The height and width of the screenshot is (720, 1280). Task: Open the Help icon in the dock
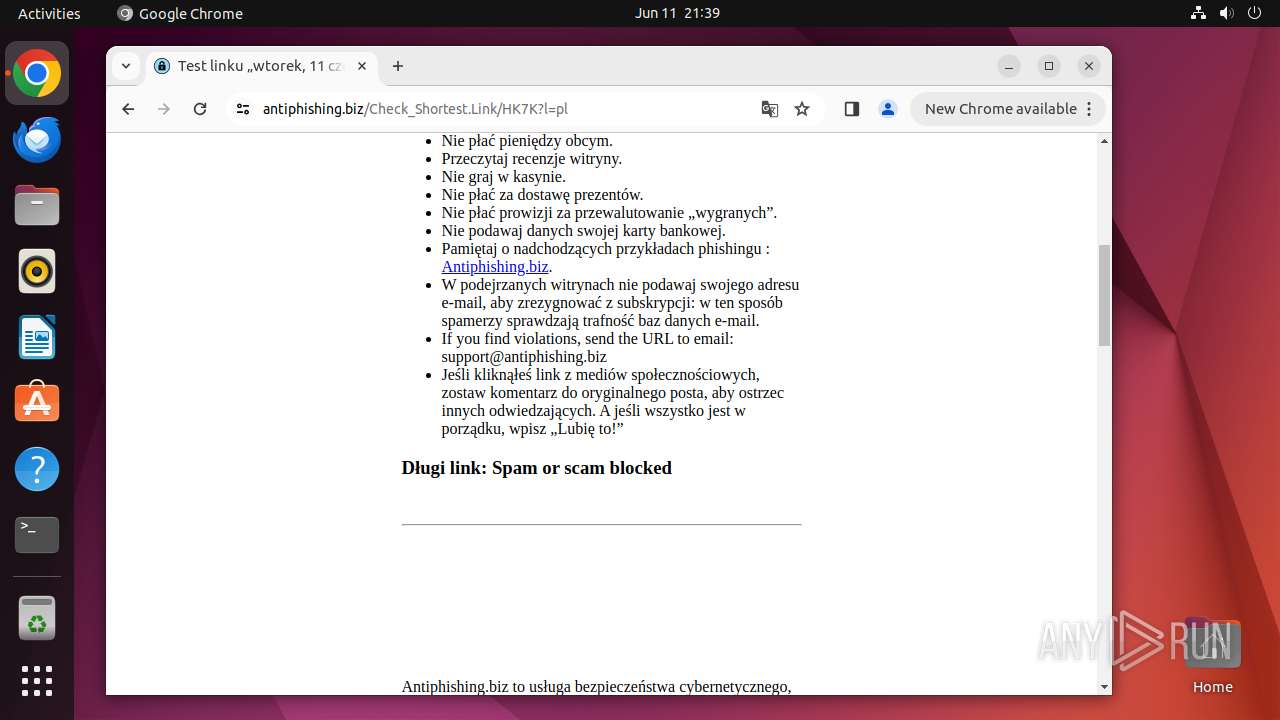pos(37,469)
